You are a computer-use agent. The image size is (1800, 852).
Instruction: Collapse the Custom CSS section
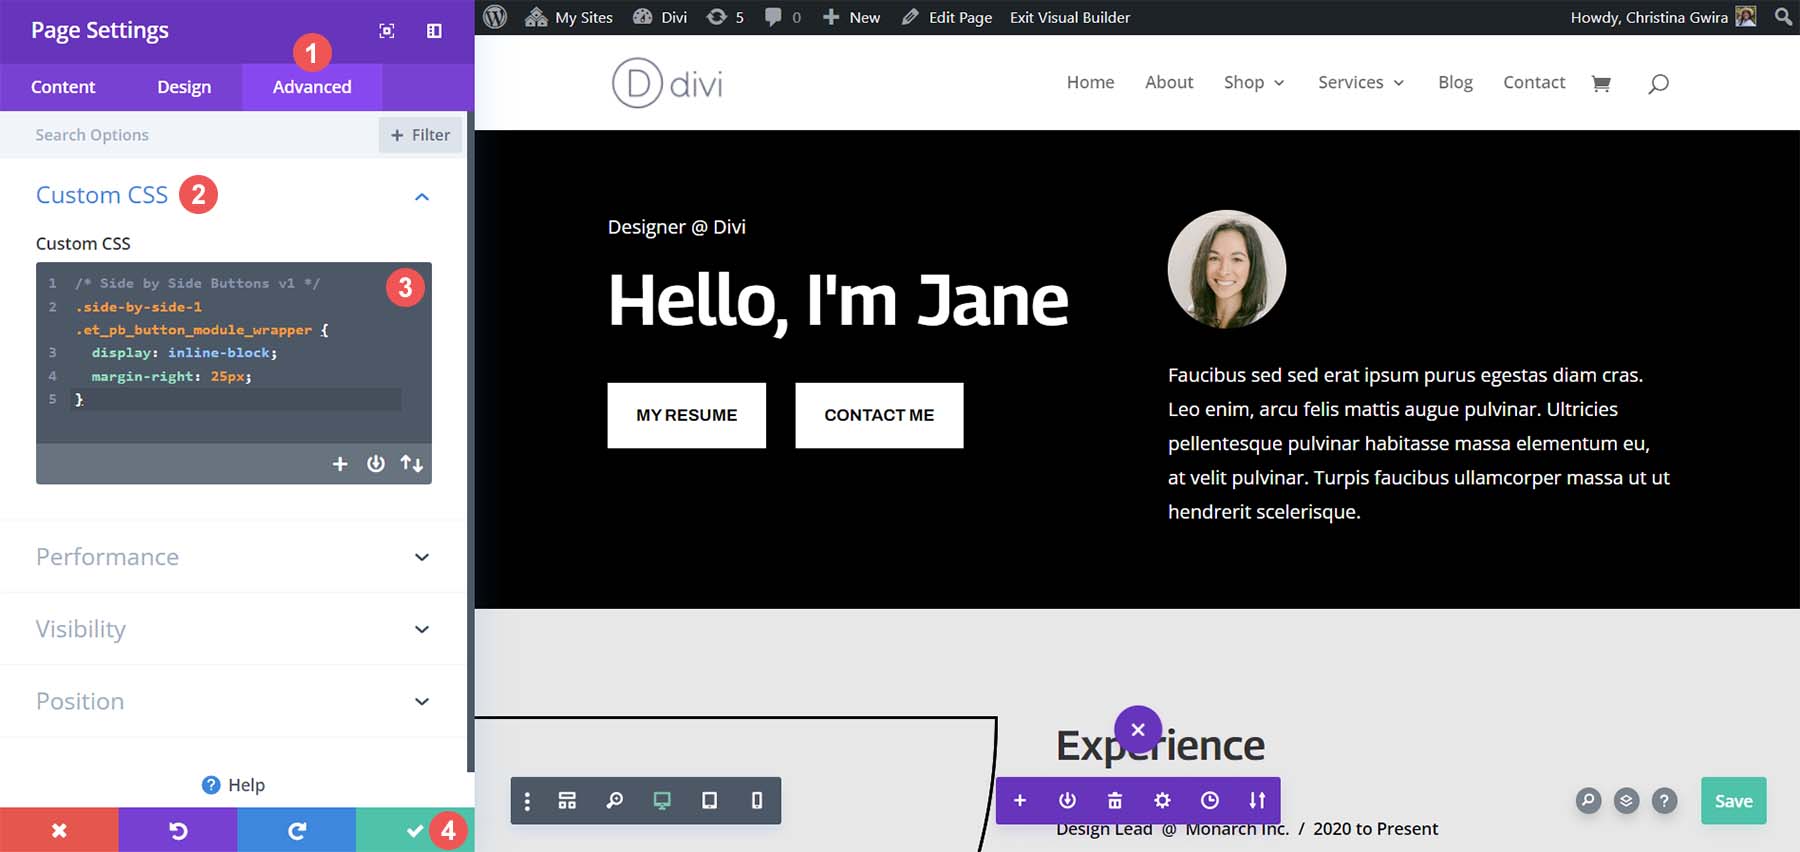[x=421, y=197]
